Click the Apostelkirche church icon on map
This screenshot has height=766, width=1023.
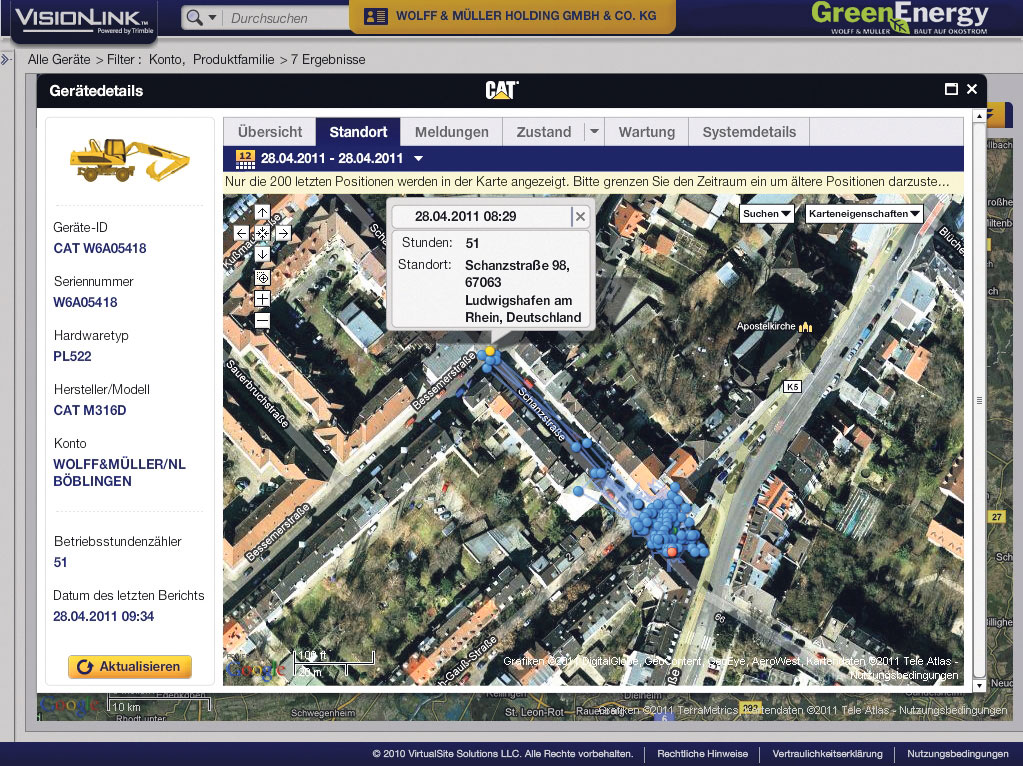click(806, 326)
